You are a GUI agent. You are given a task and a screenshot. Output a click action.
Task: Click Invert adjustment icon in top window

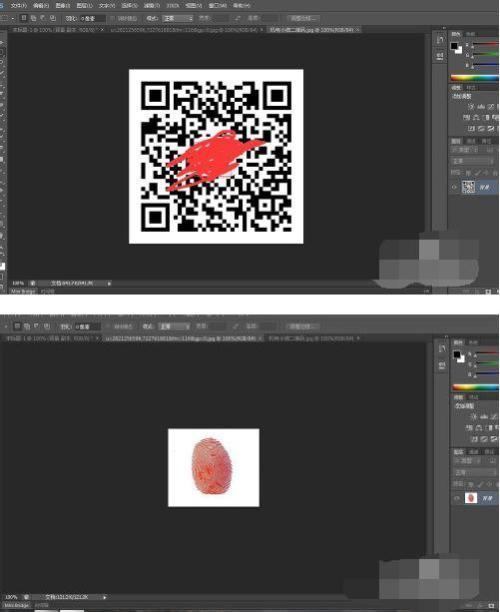[472, 128]
